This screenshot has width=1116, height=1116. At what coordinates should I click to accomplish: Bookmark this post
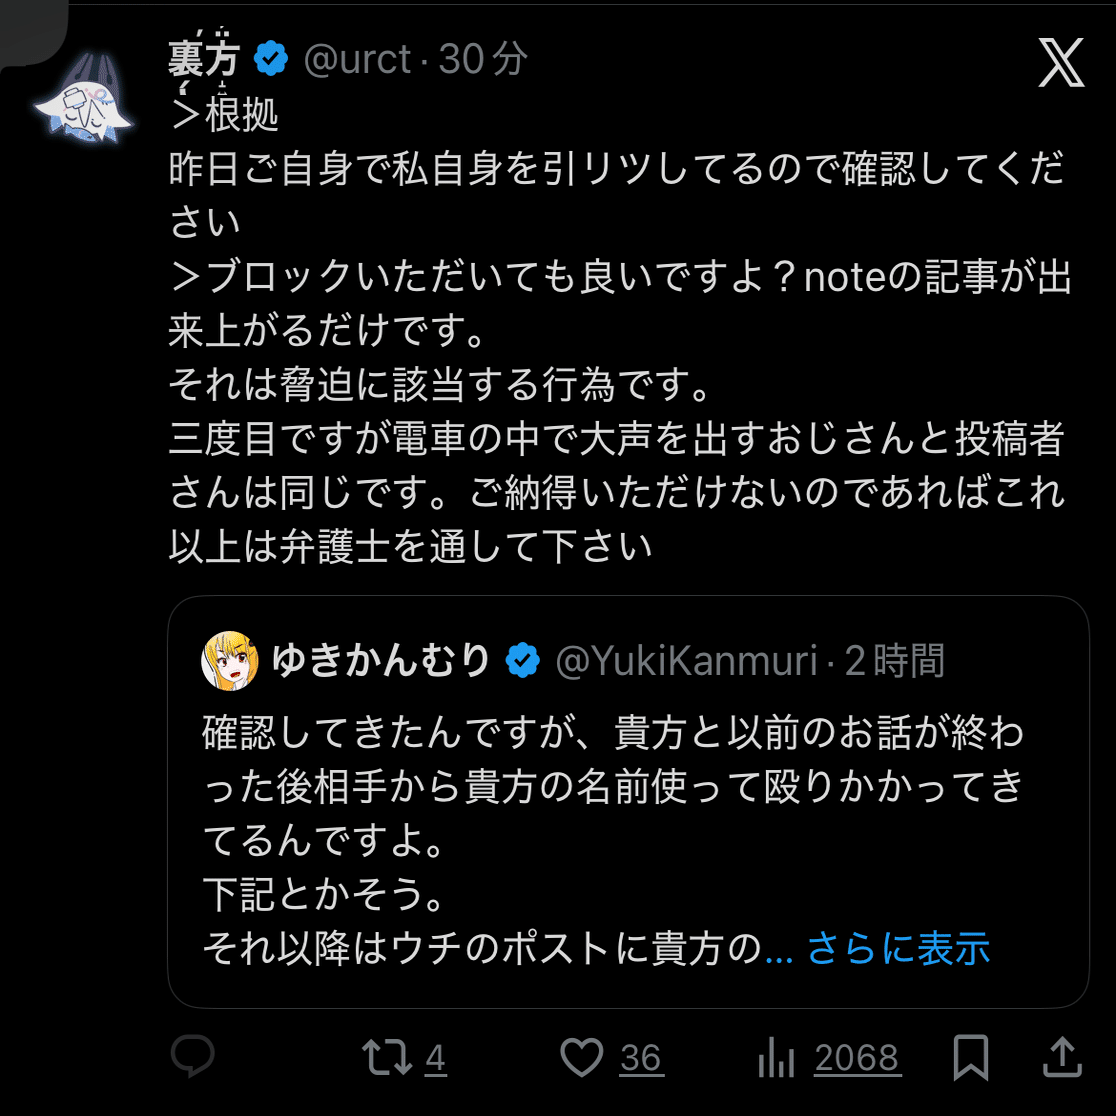pos(970,1057)
